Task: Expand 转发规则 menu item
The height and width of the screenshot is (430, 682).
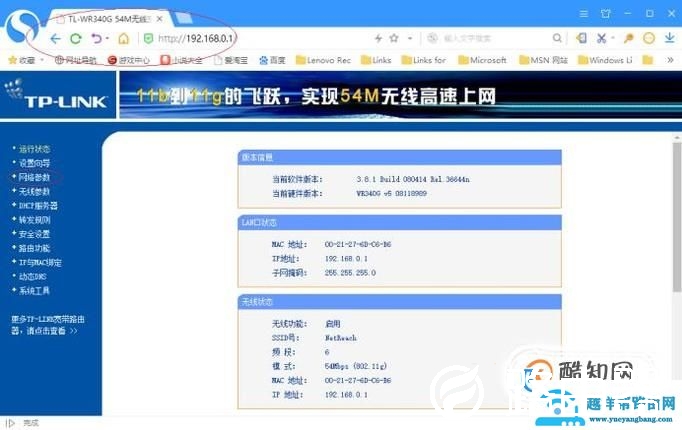Action: (x=34, y=220)
